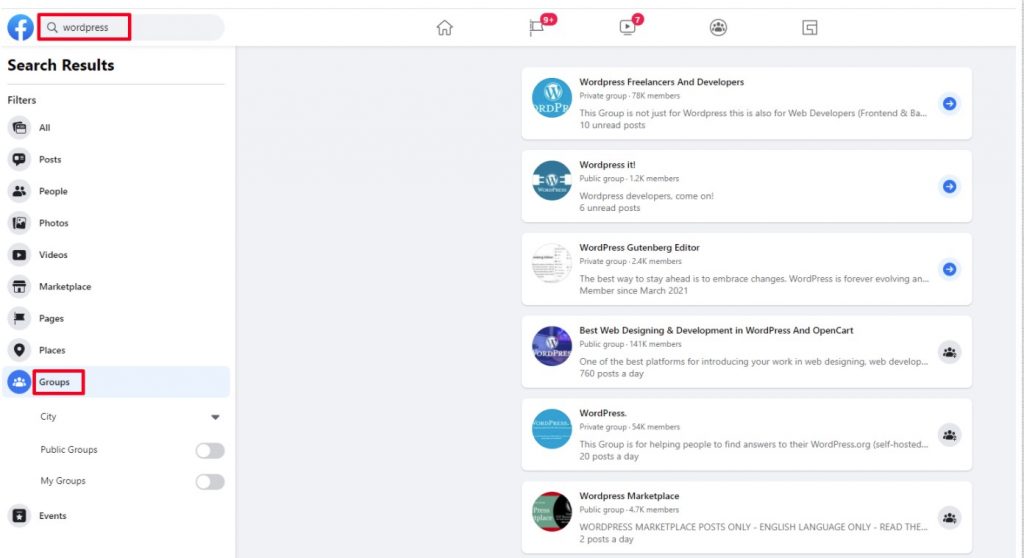Toggle the Public Groups switch
The height and width of the screenshot is (558, 1024).
pyautogui.click(x=210, y=450)
